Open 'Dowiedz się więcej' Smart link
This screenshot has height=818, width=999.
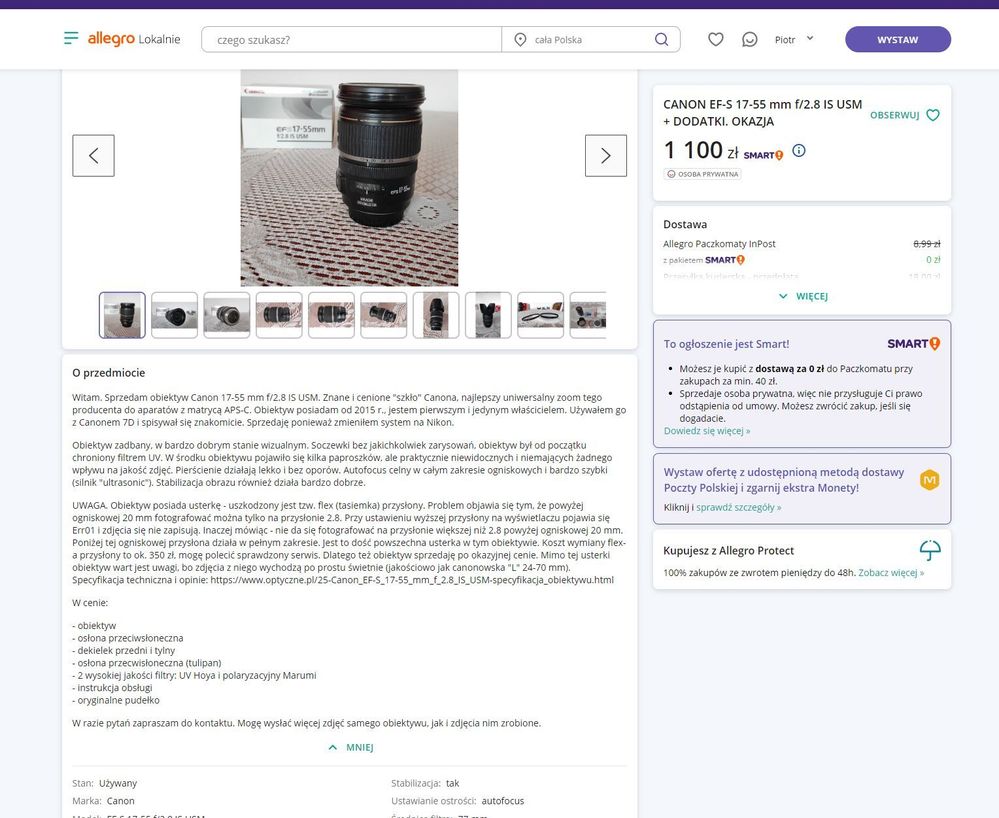[706, 431]
